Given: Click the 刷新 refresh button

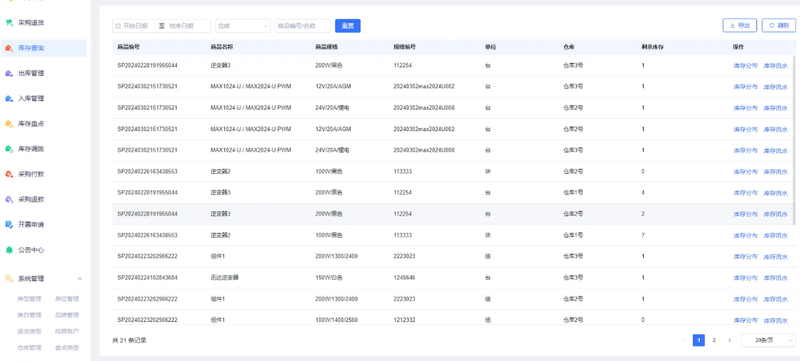Looking at the screenshot, I should tap(779, 25).
